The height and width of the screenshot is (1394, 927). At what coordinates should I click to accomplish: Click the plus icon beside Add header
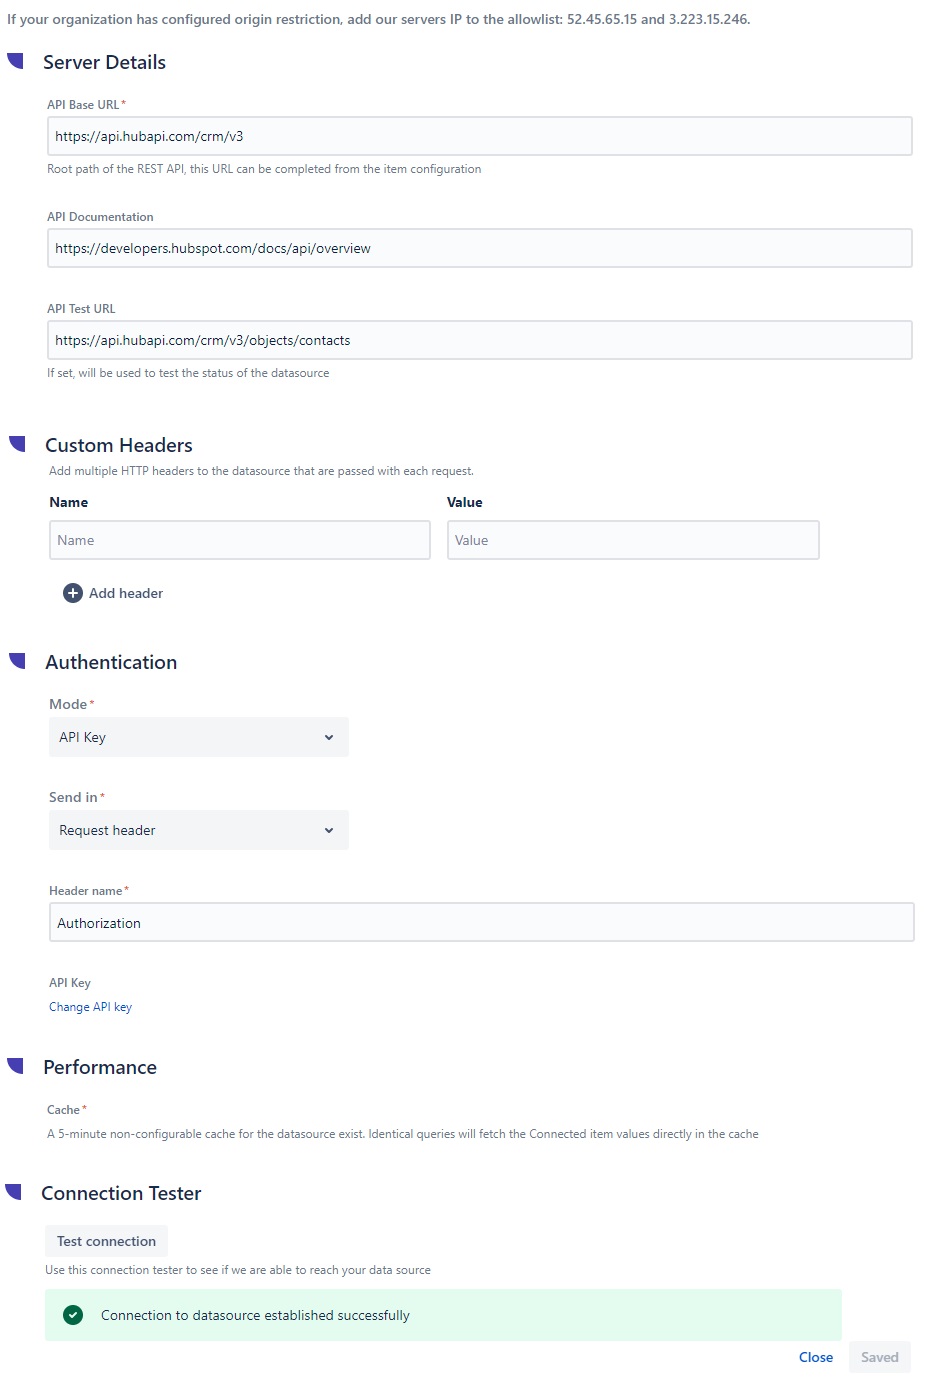pos(73,593)
